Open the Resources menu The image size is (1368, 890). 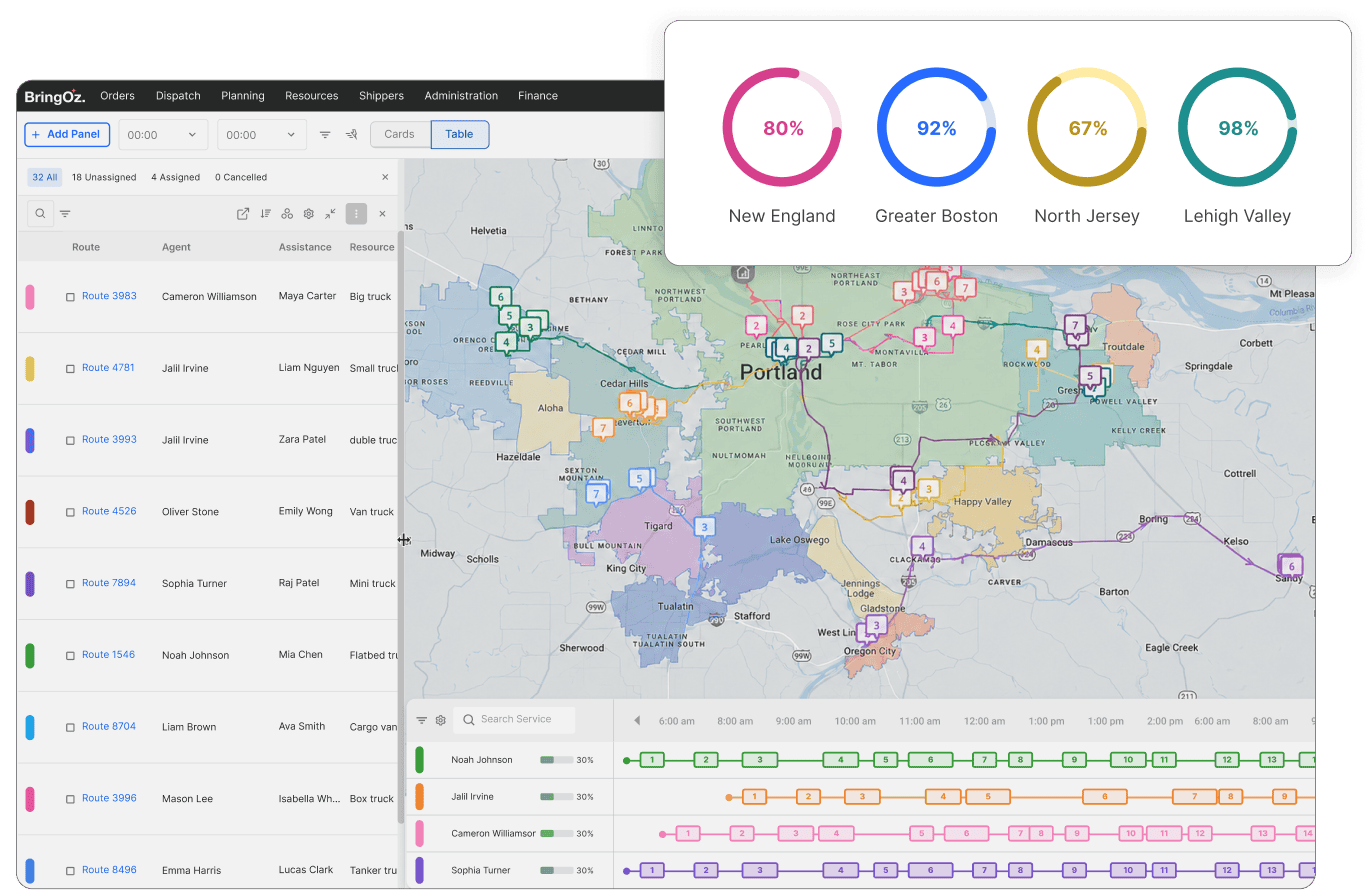(312, 96)
